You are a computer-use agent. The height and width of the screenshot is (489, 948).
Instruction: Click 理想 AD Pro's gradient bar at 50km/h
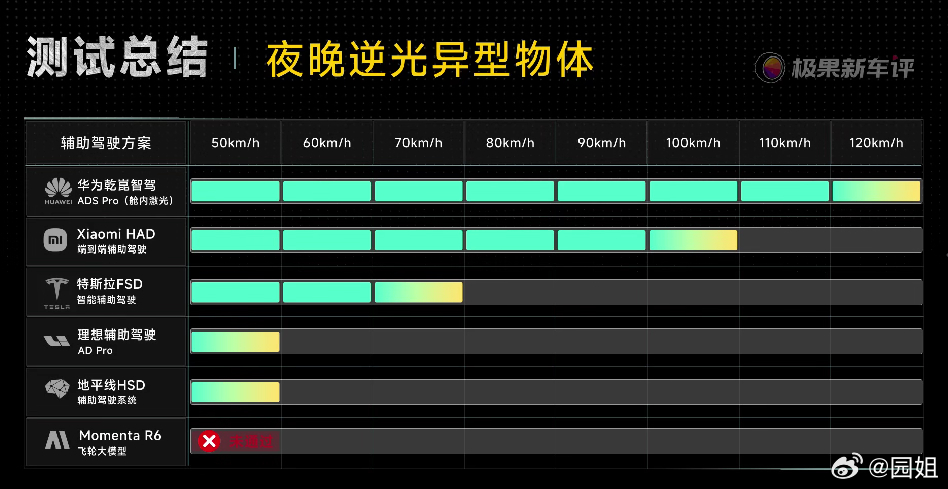[x=235, y=342]
